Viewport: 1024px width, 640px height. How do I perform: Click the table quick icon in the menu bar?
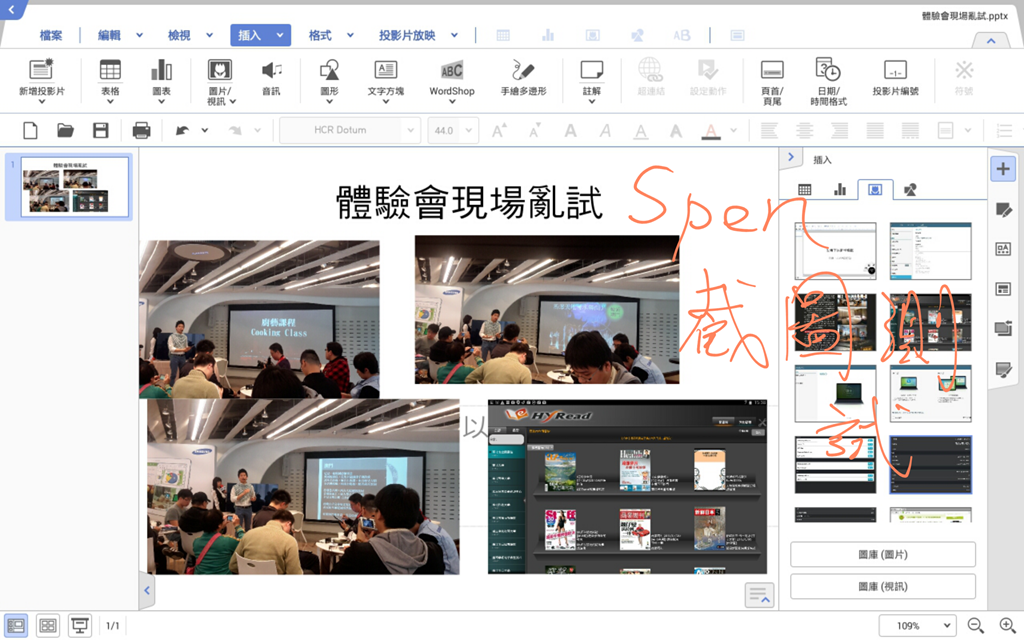coord(503,35)
